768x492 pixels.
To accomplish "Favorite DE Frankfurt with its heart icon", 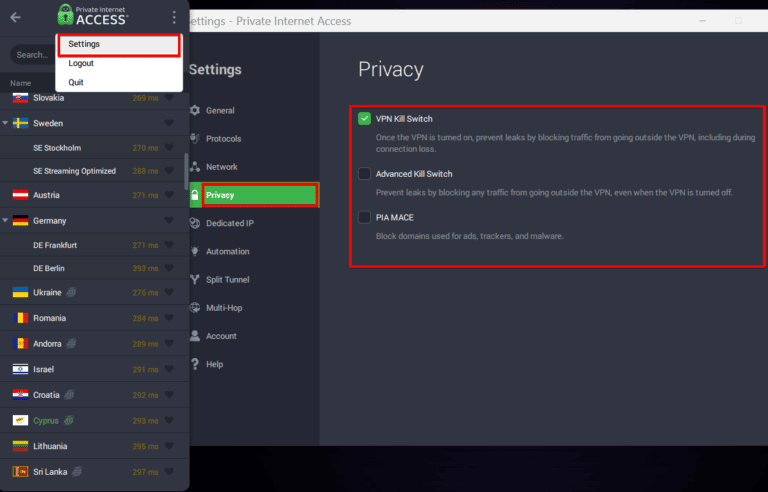I will tap(169, 245).
